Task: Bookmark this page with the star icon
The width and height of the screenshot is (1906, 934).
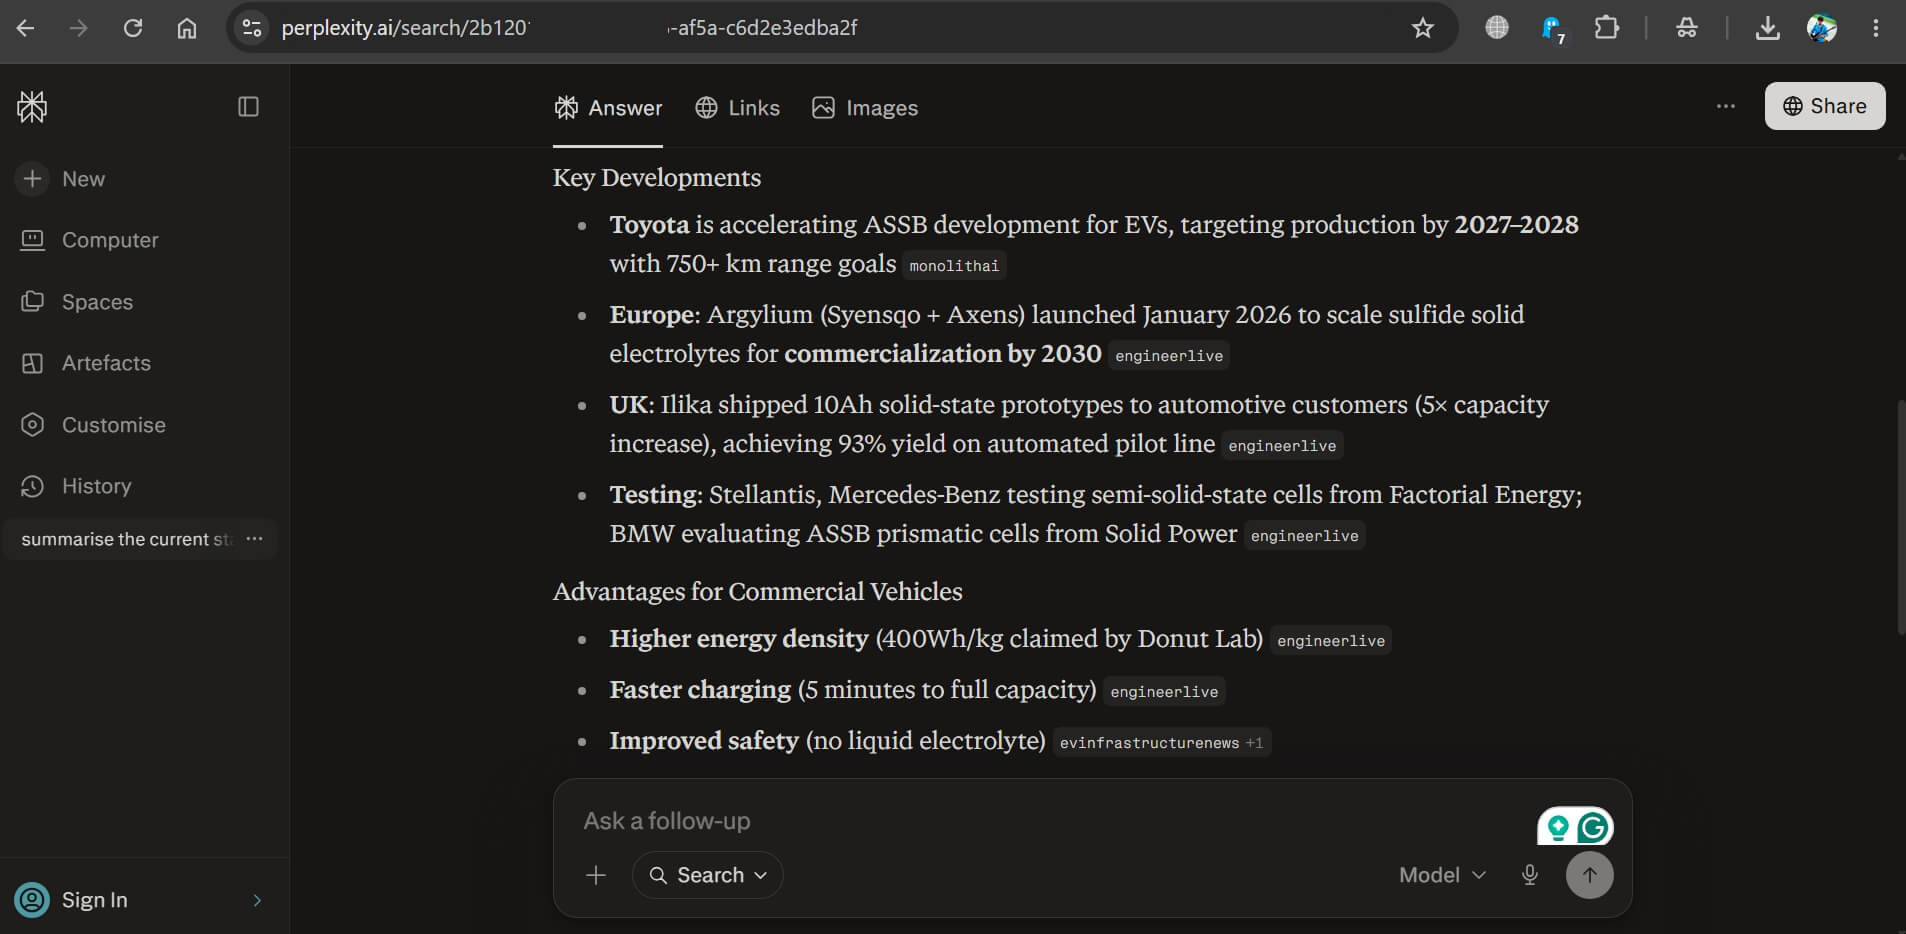Action: pyautogui.click(x=1423, y=28)
